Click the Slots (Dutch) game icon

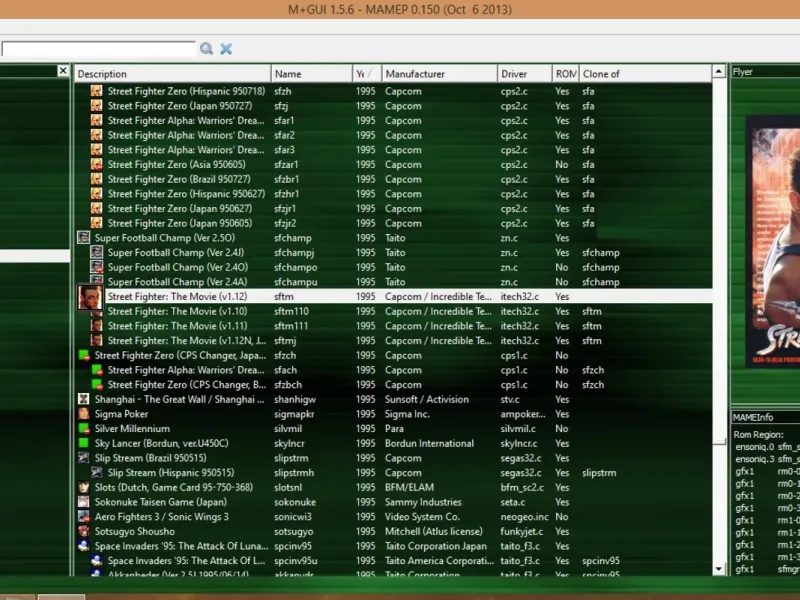[x=84, y=487]
